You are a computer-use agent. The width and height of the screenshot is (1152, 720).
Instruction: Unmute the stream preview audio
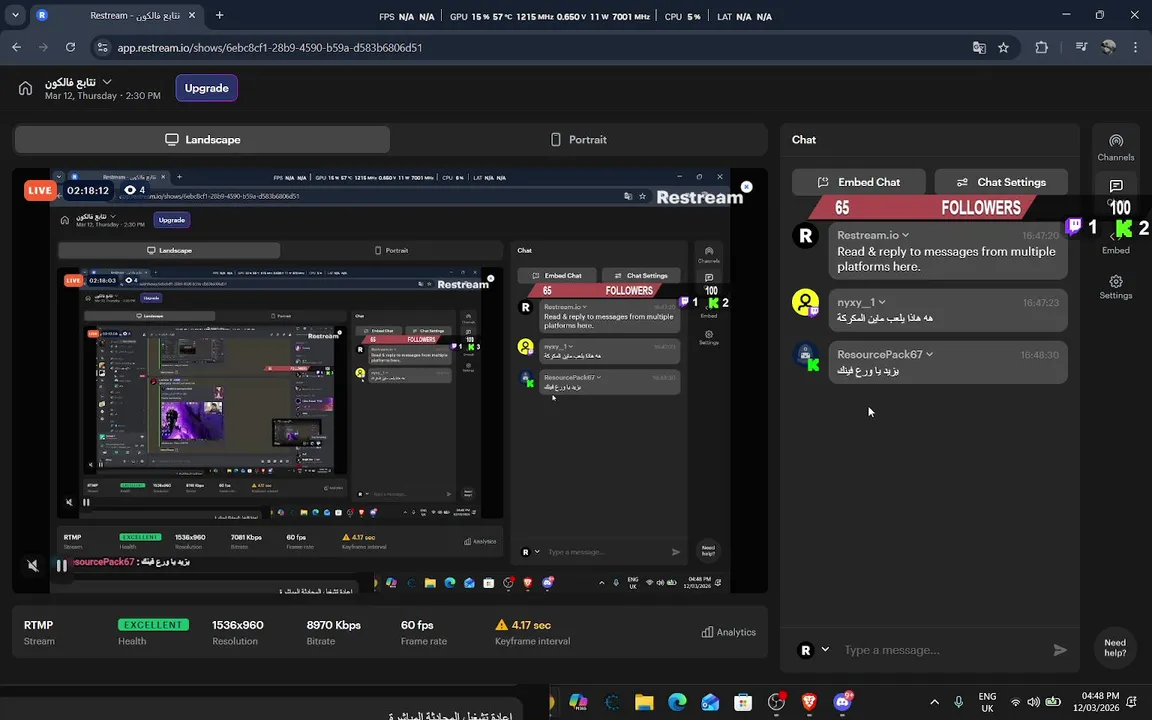tap(33, 565)
